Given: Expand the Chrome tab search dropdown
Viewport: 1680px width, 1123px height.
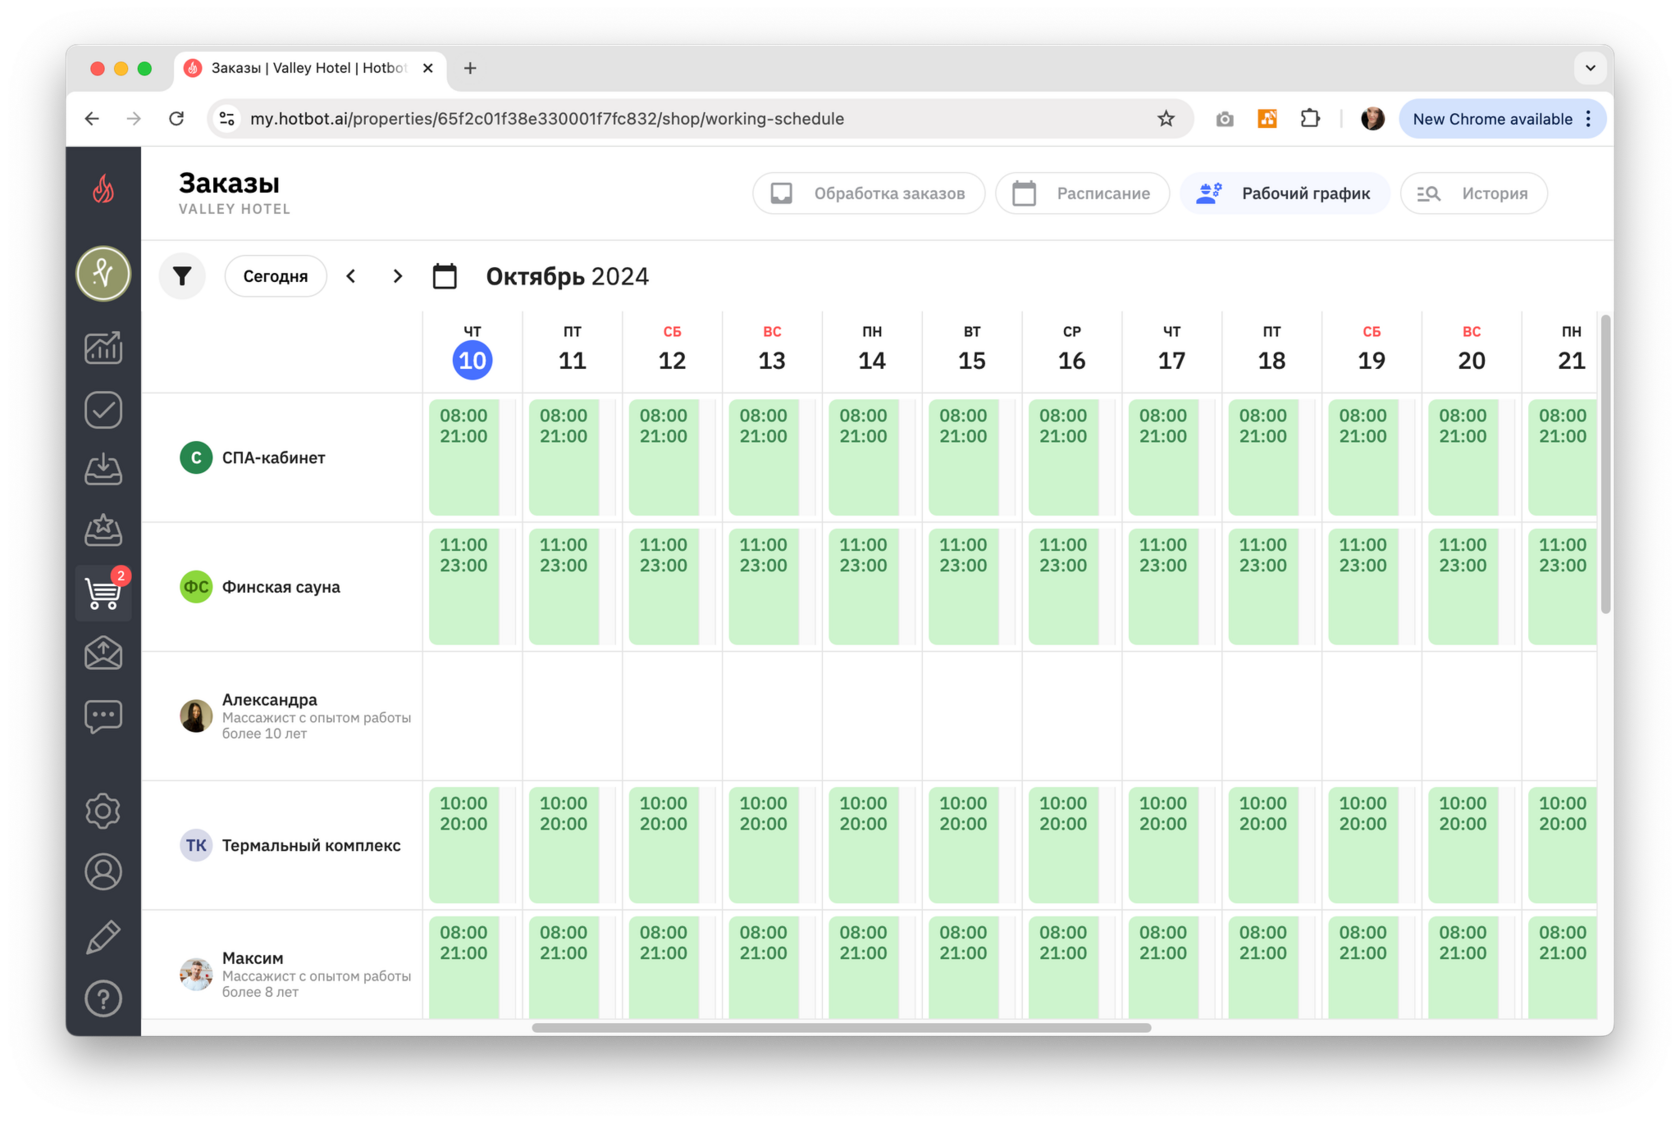Looking at the screenshot, I should coord(1590,68).
